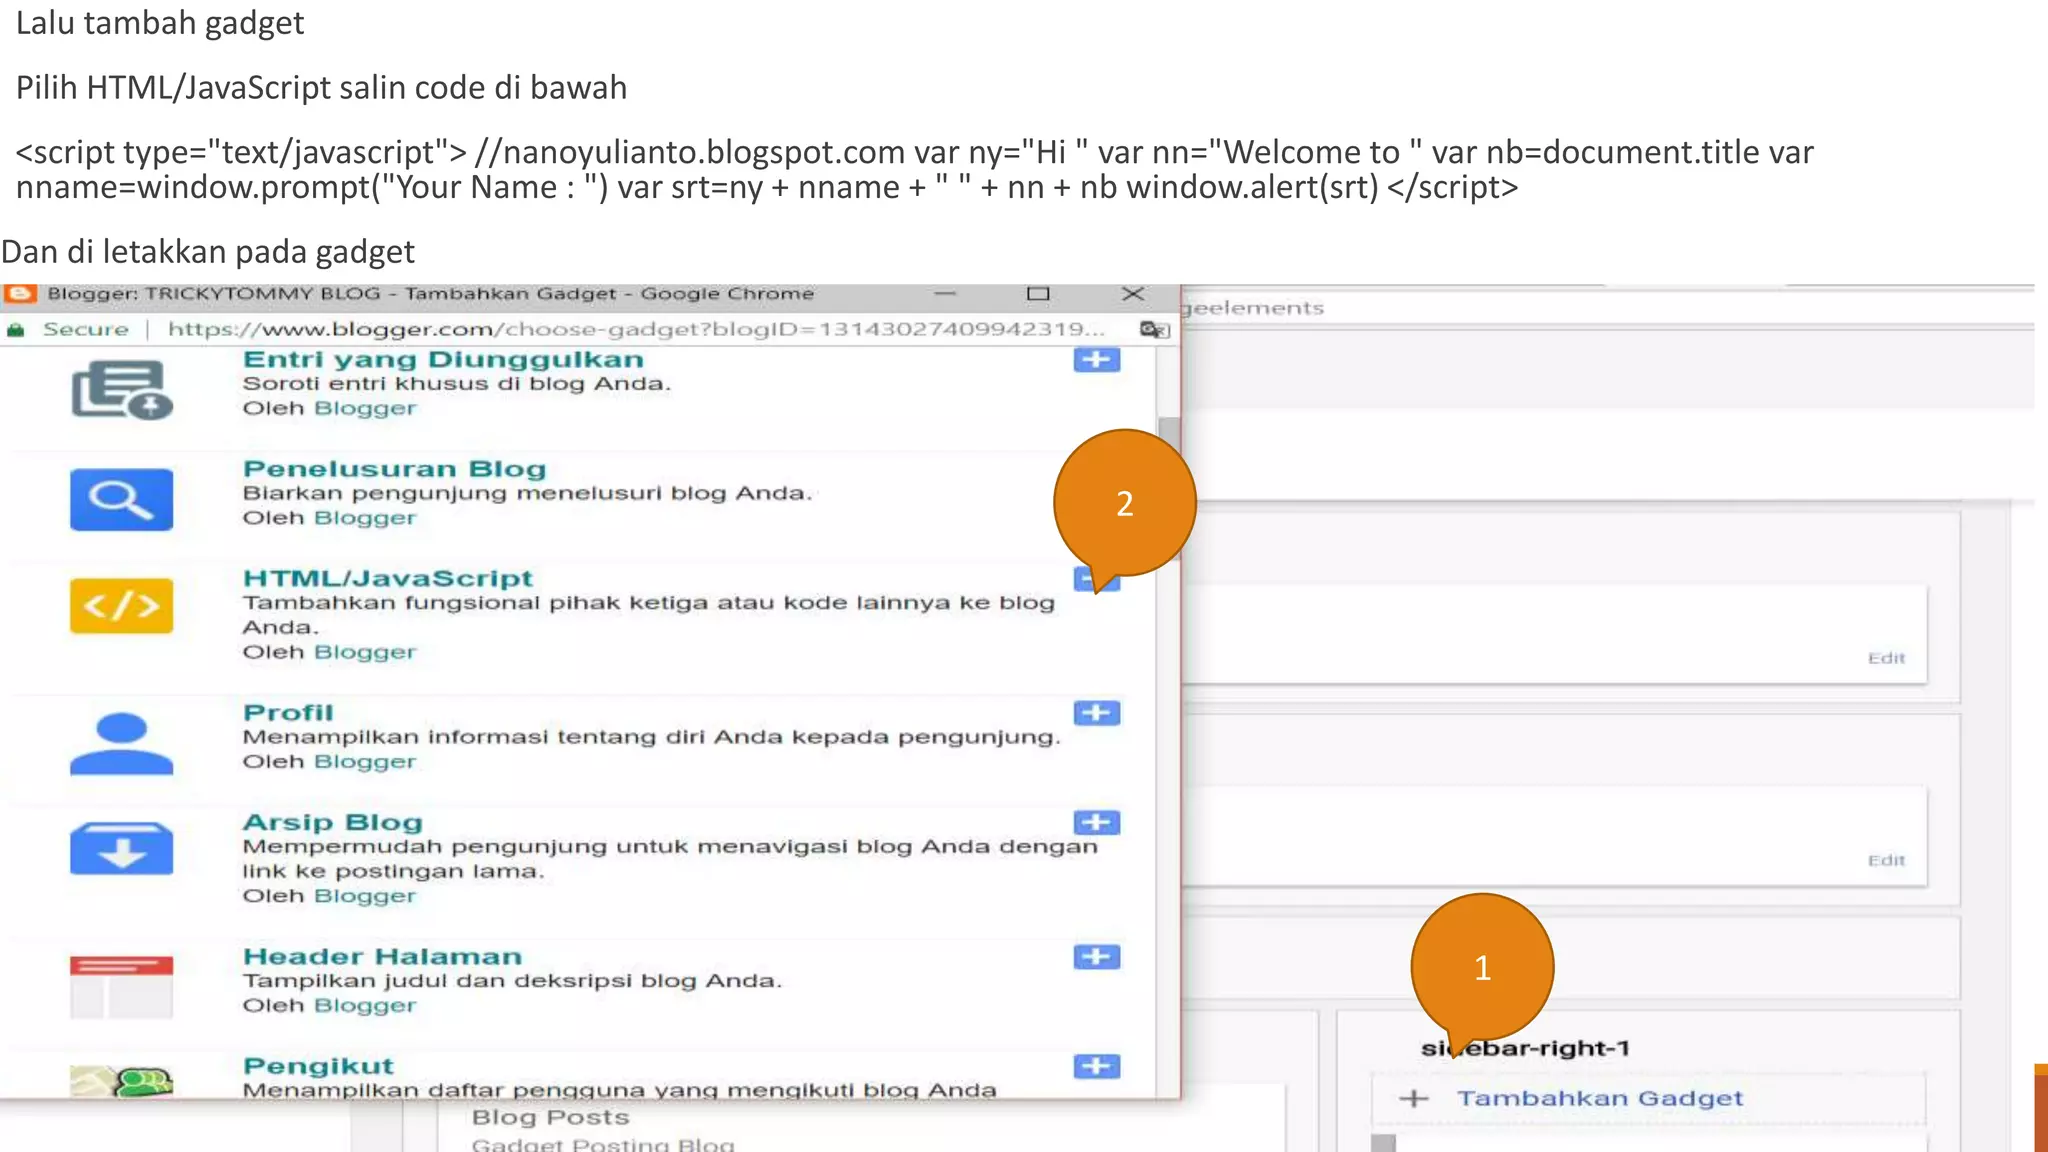Click the yellow HTML/JavaScript code icon
This screenshot has width=2048, height=1152.
point(121,606)
